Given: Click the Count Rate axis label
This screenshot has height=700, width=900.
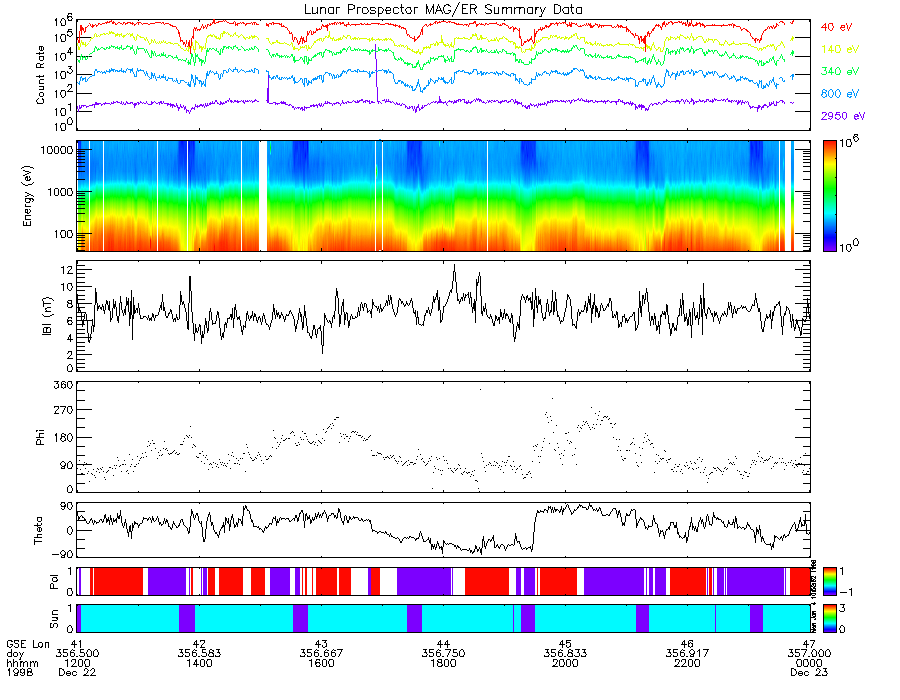Looking at the screenshot, I should tap(40, 75).
